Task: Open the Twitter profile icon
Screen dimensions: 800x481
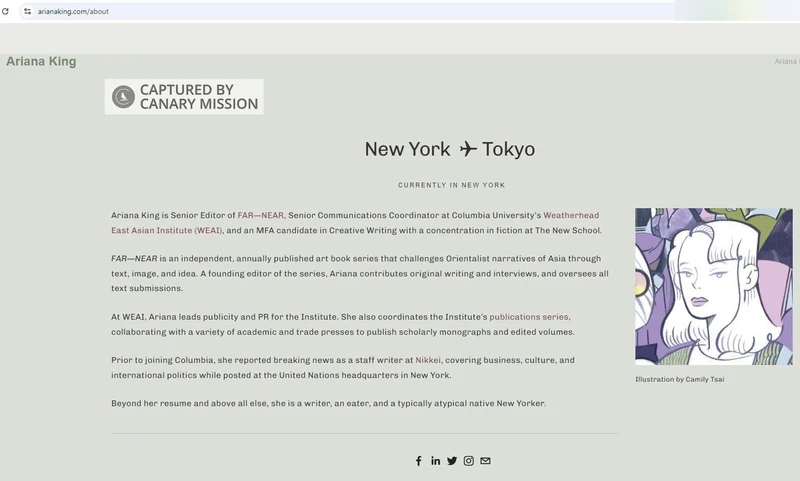Action: 452,461
